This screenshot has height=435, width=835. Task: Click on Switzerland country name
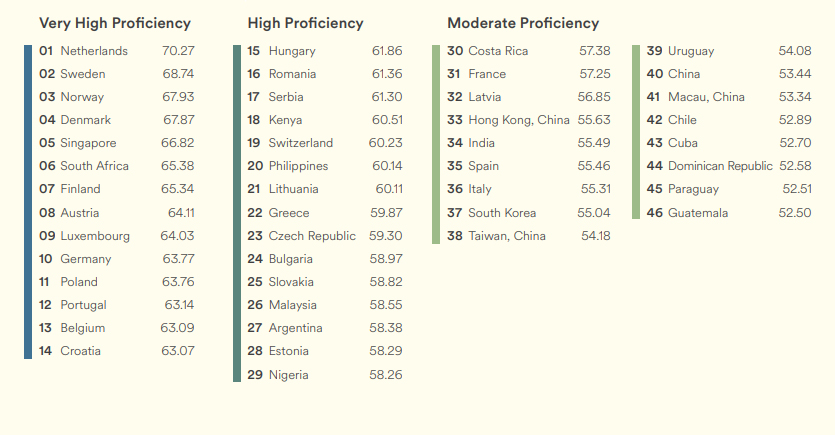(x=301, y=143)
